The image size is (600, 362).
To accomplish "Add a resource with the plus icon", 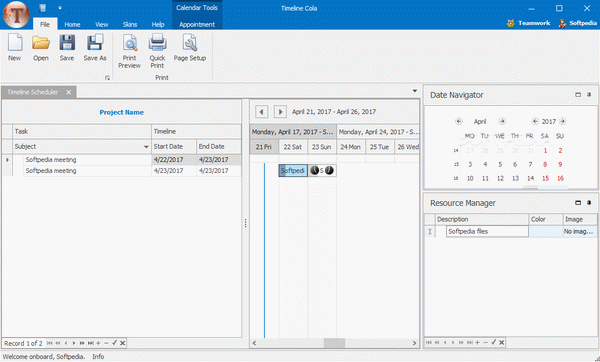I will pyautogui.click(x=477, y=342).
